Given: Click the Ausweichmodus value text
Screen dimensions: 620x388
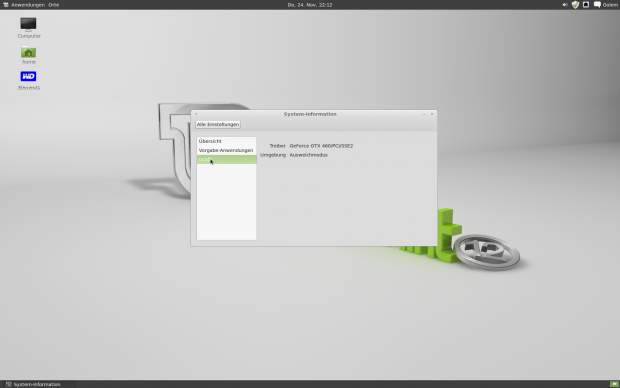Looking at the screenshot, I should 308,155.
